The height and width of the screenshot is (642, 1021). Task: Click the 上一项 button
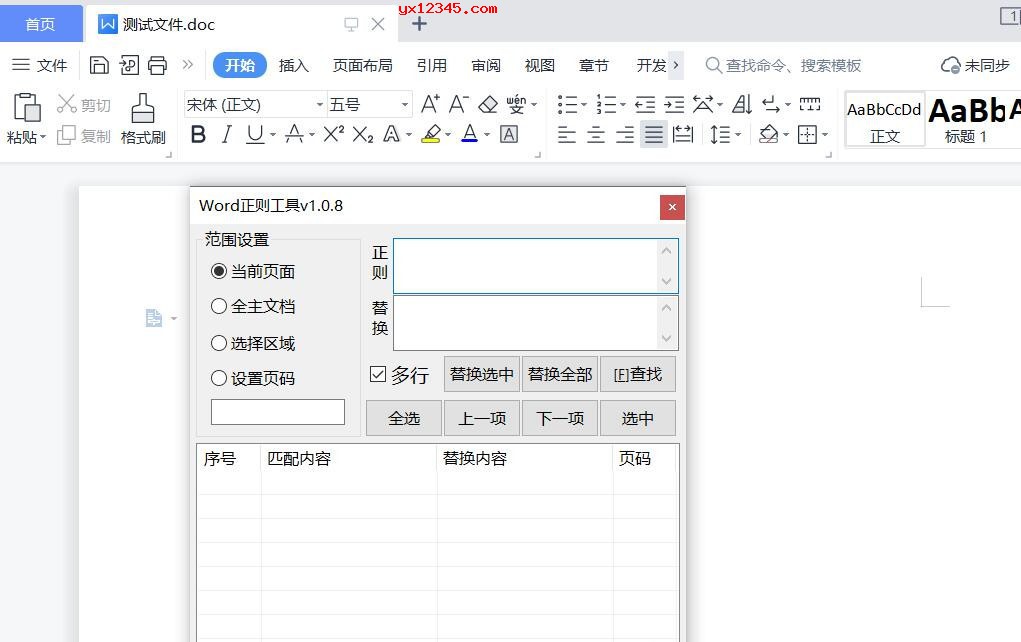pos(482,418)
